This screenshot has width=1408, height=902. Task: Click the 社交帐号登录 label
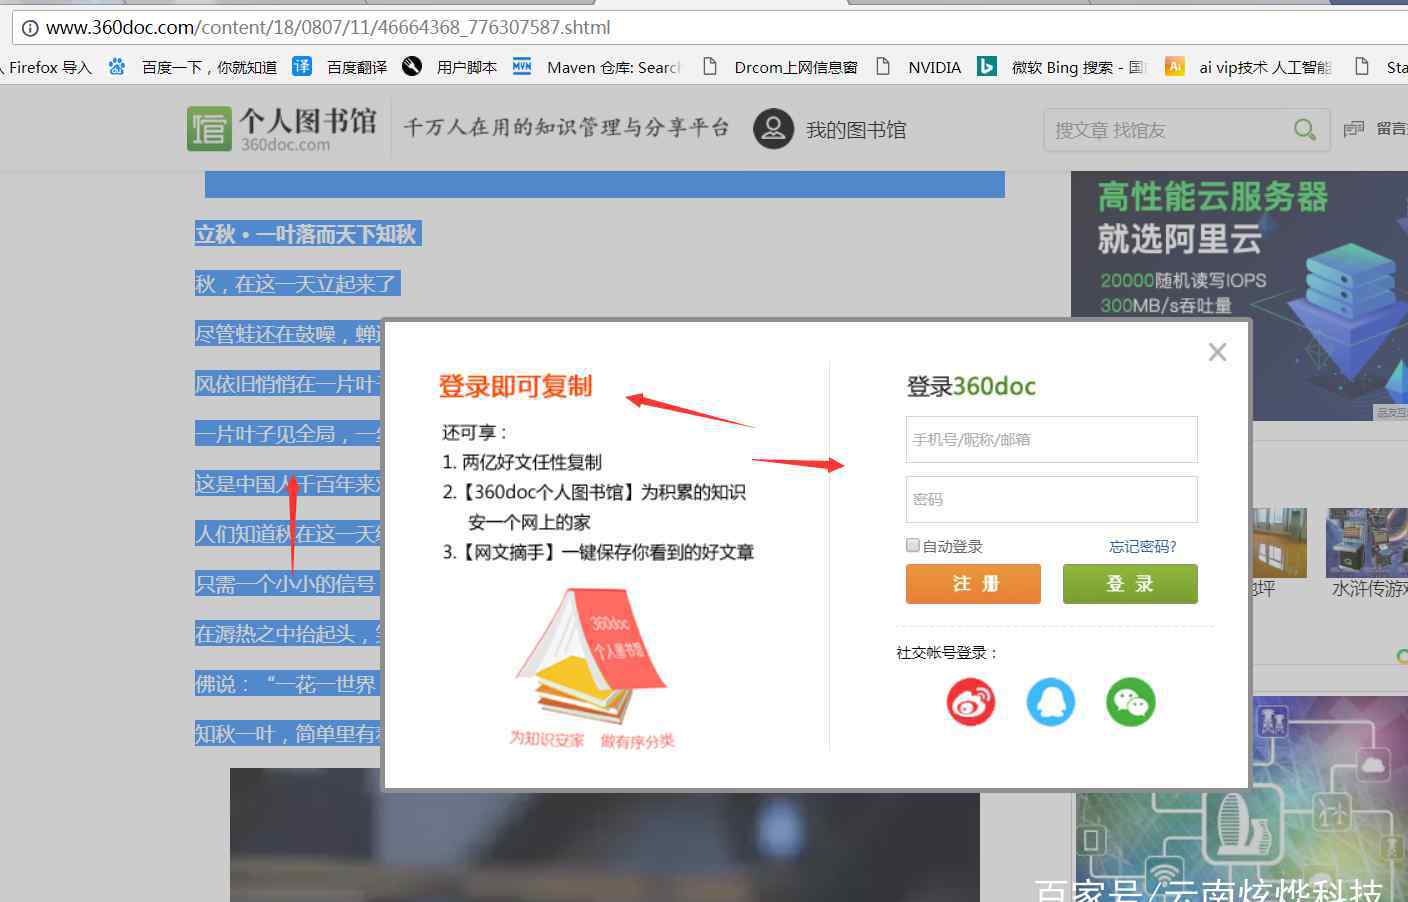[946, 652]
